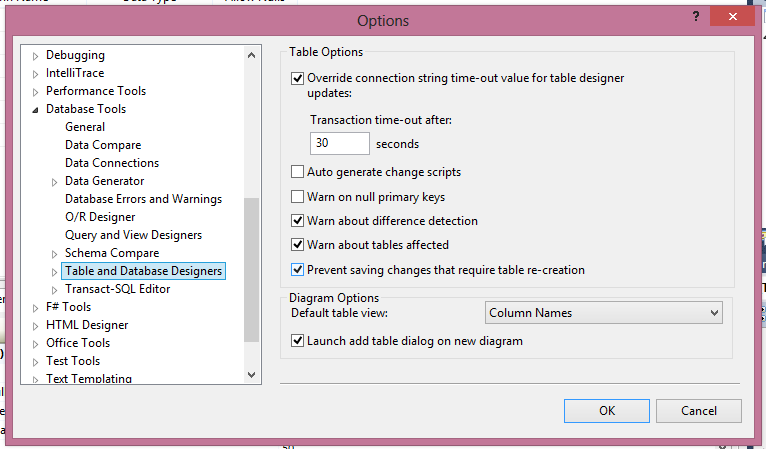The width and height of the screenshot is (766, 449).
Task: Select Data Connections in the tree
Action: point(112,163)
